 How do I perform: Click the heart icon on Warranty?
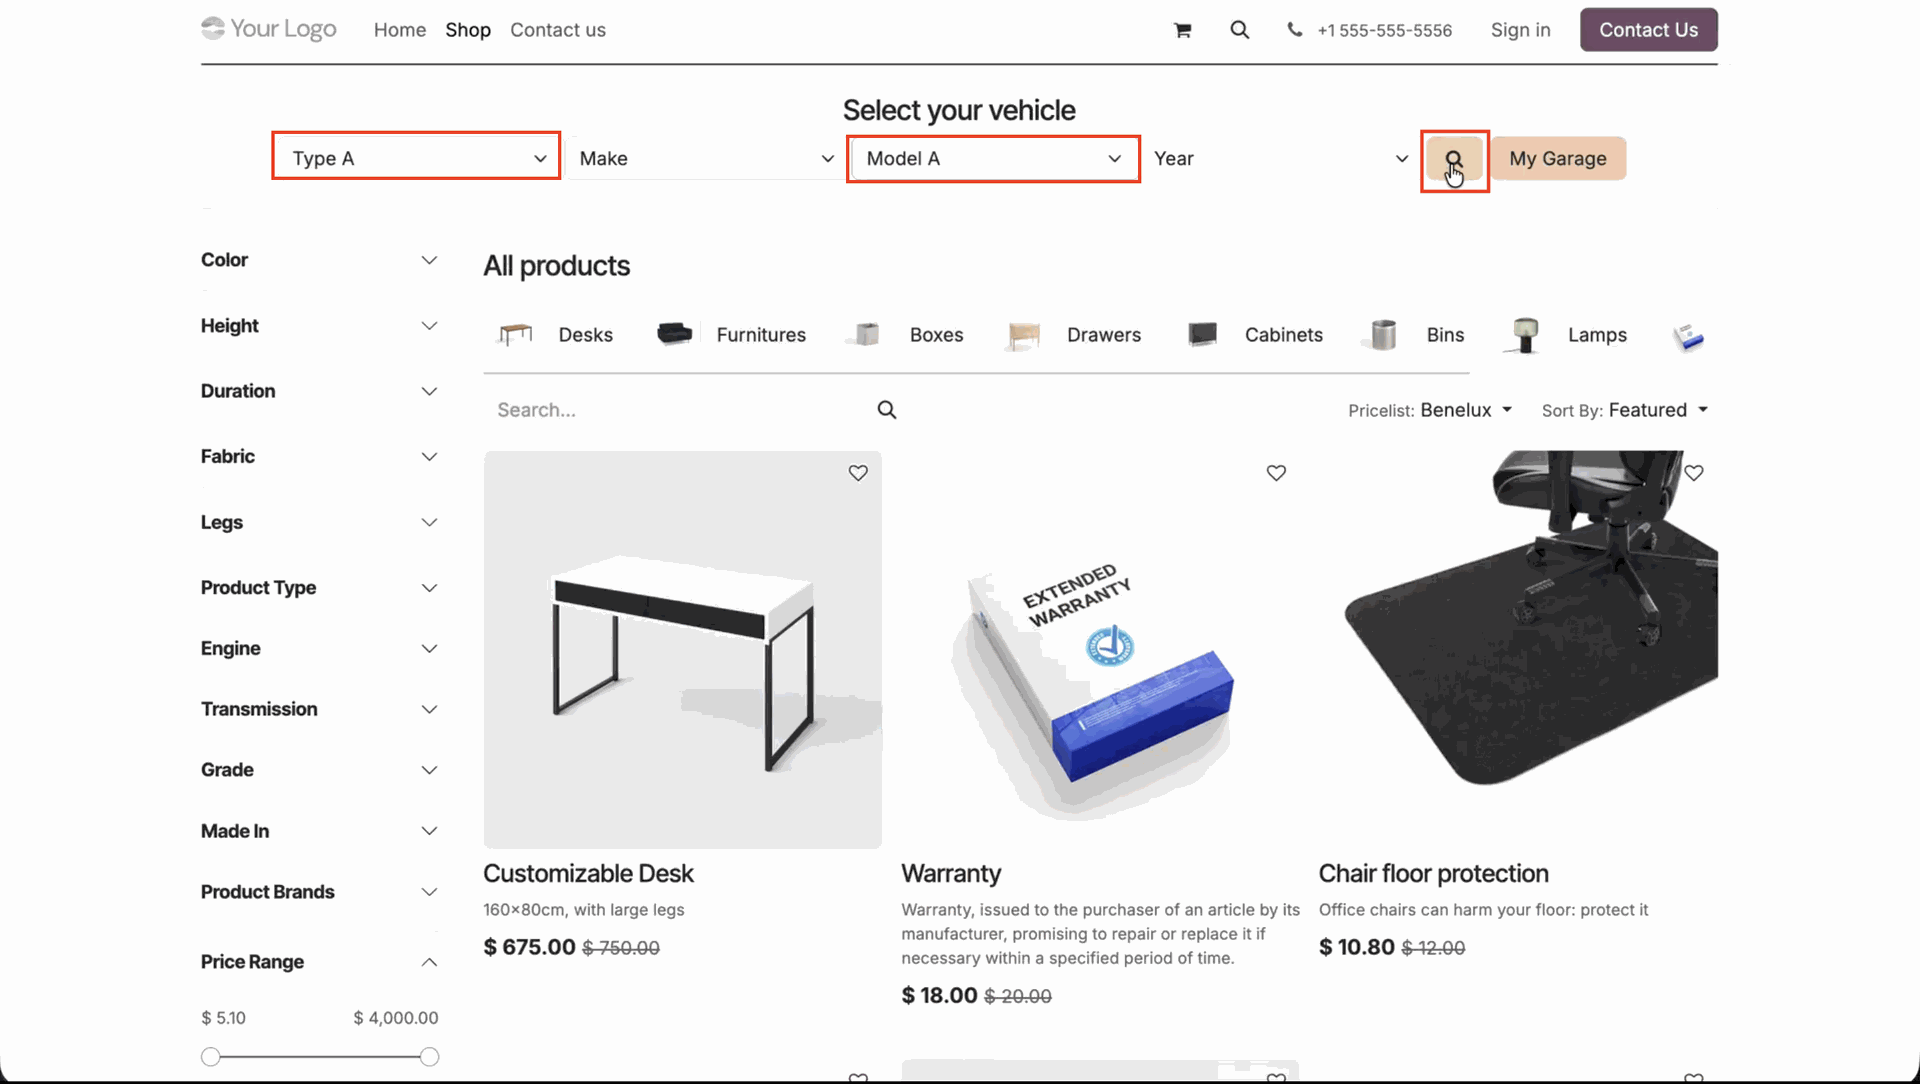(x=1276, y=473)
